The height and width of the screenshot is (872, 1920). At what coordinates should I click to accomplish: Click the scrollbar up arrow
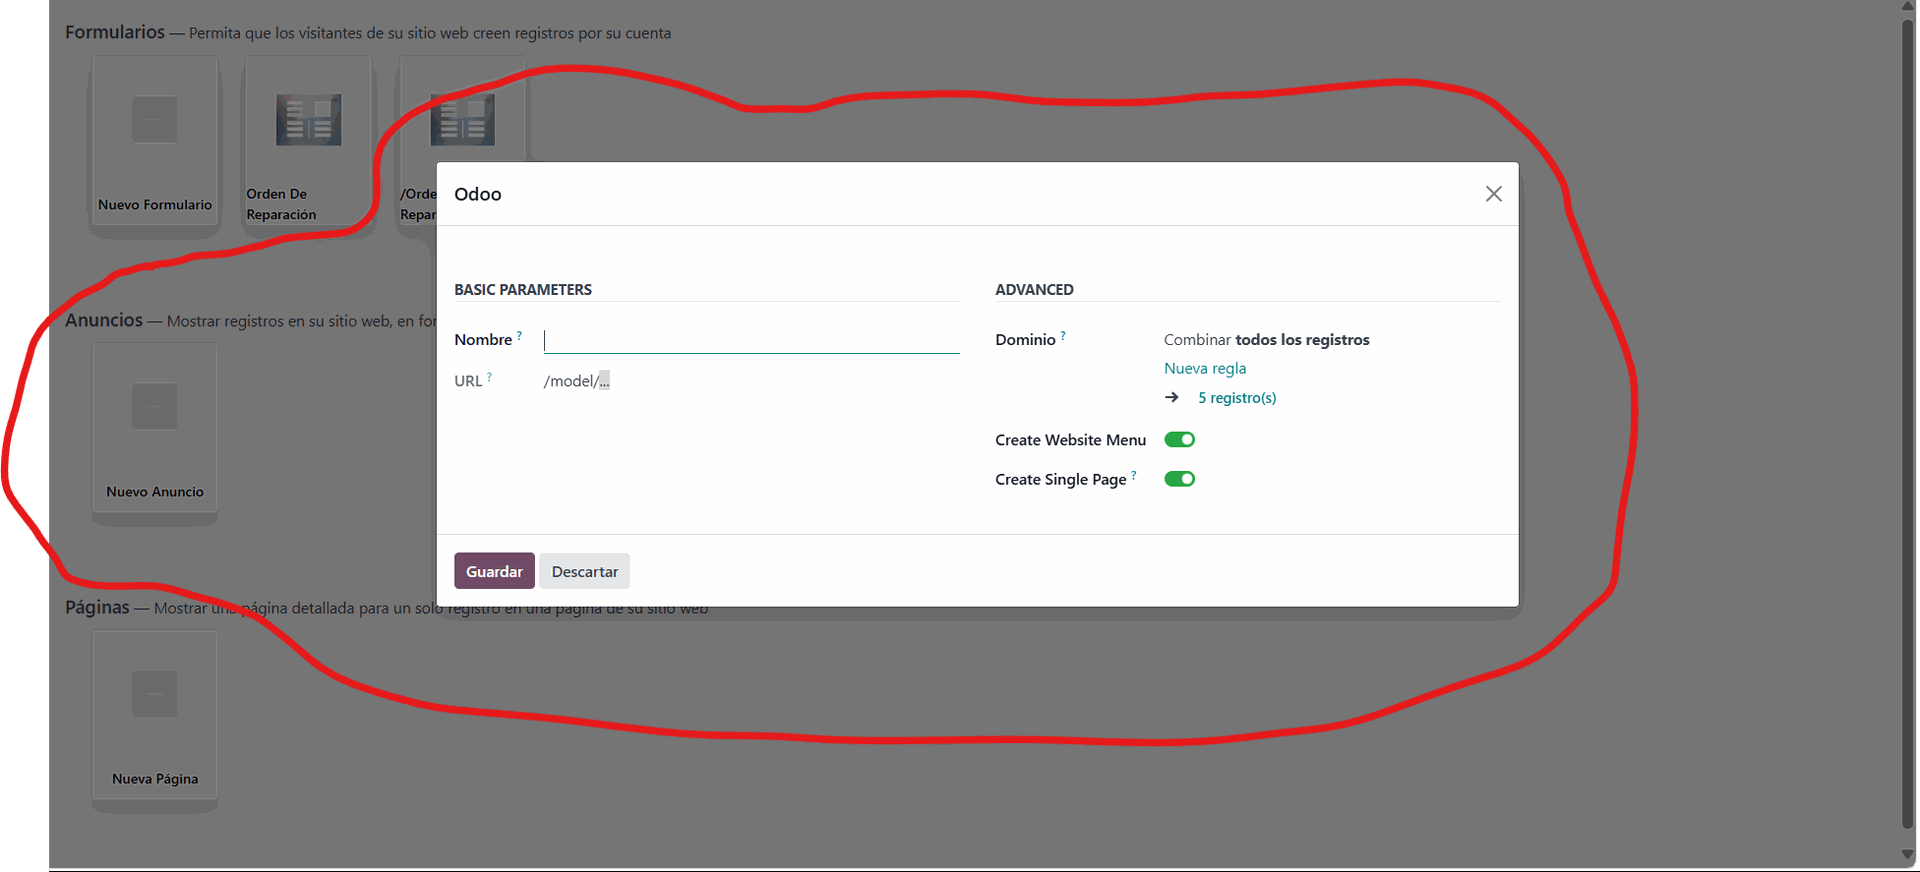point(1908,7)
